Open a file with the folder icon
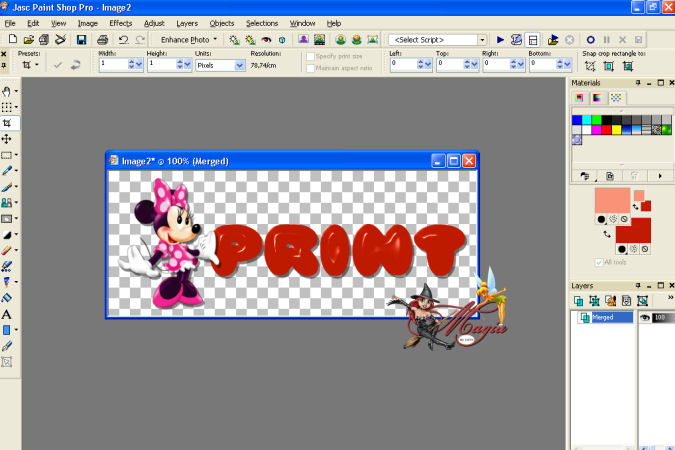The width and height of the screenshot is (675, 450). [28, 40]
